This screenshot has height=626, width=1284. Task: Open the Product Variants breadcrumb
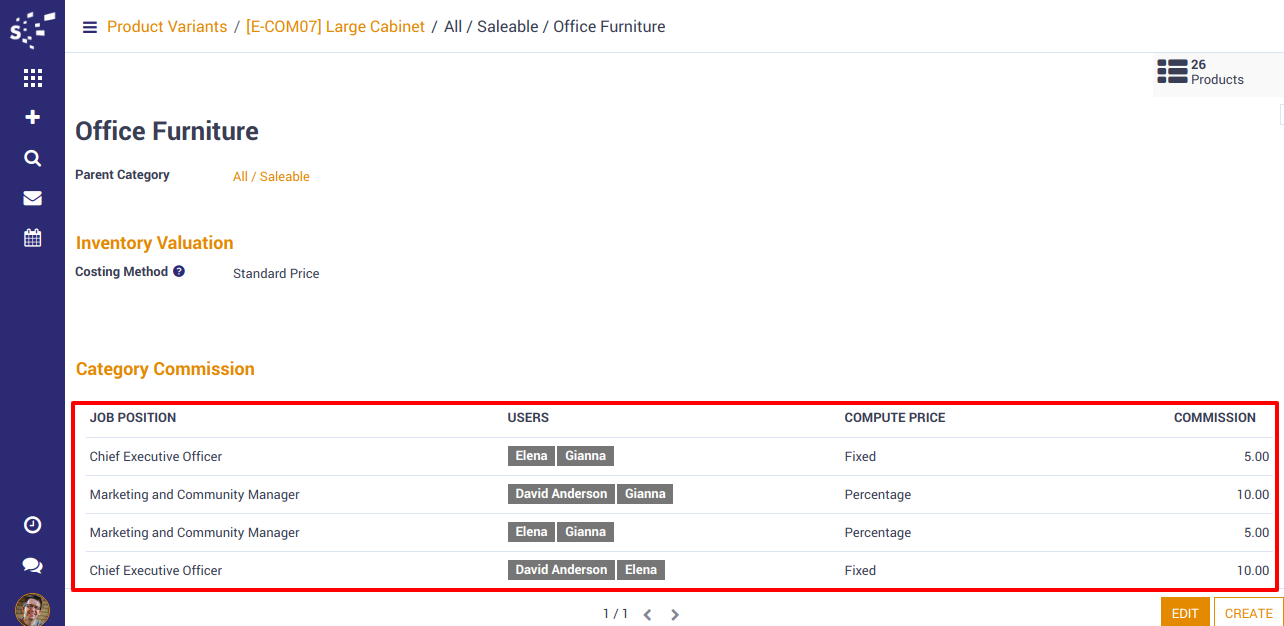click(x=167, y=27)
